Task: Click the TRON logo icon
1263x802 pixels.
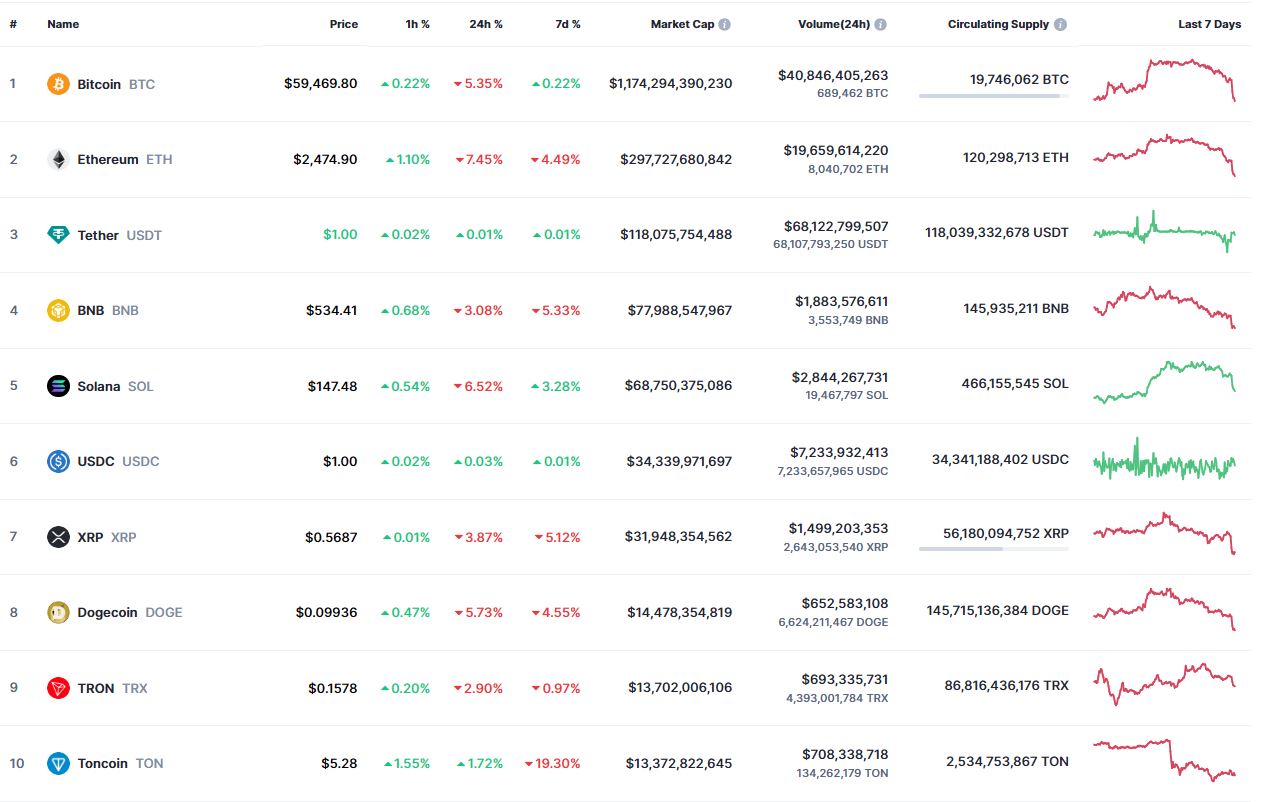Action: click(59, 688)
